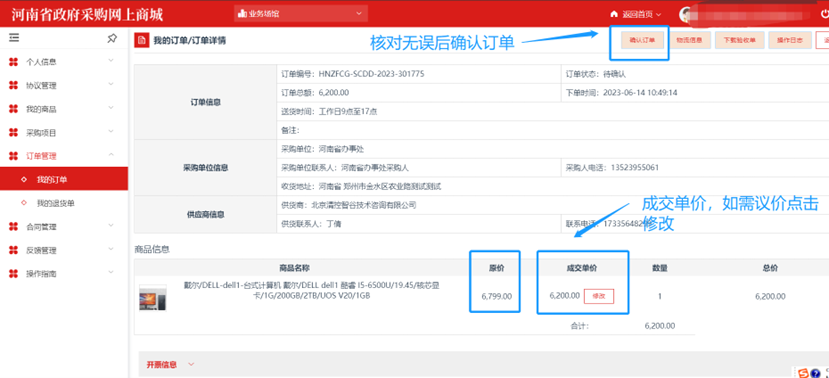829x378 pixels.
Task: Click the 总价 column header
Action: (770, 268)
